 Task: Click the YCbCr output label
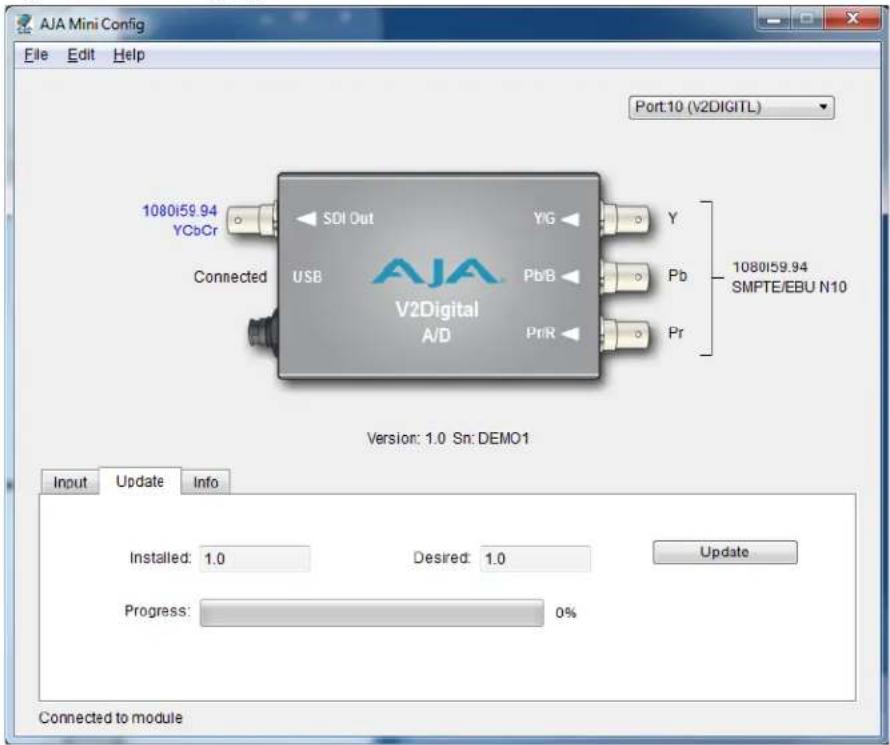tap(195, 231)
